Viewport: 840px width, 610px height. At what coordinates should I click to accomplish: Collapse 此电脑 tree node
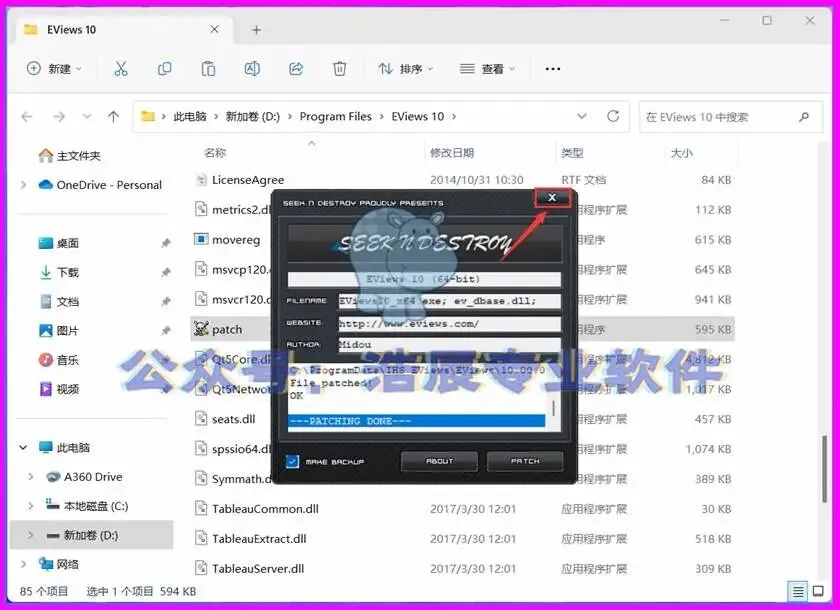pos(23,447)
